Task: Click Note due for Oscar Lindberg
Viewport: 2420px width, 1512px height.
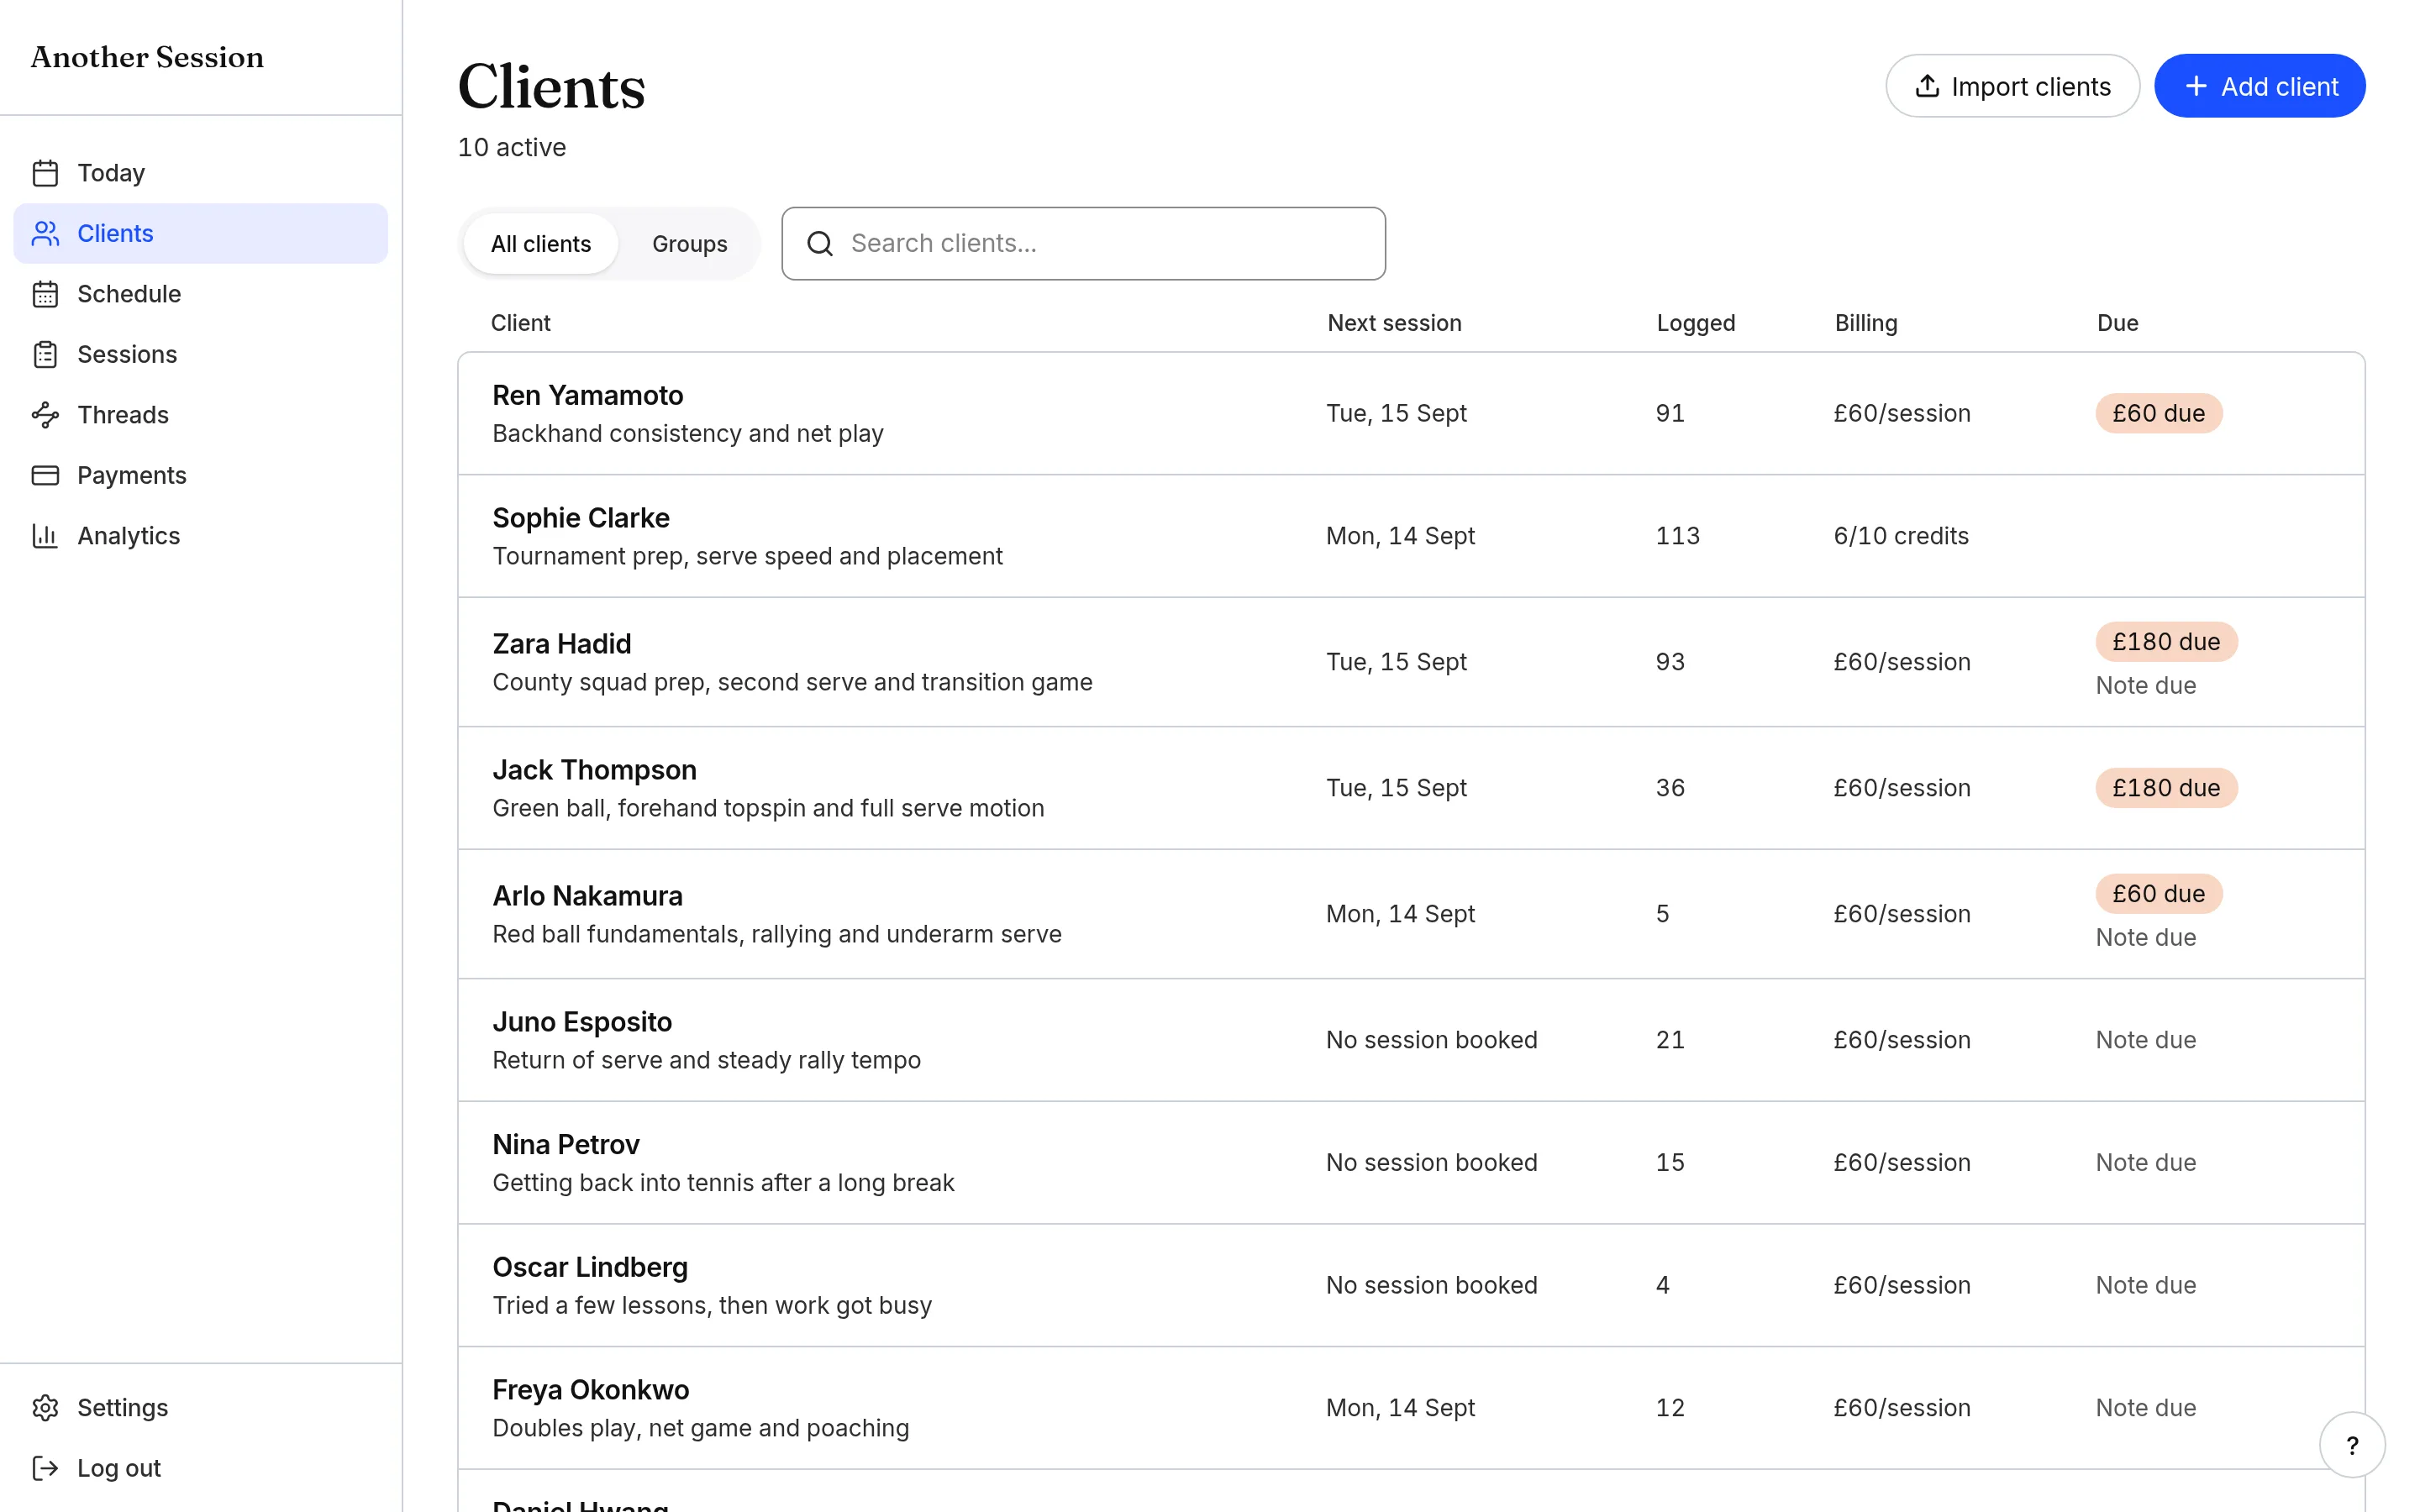Action: pos(2145,1285)
